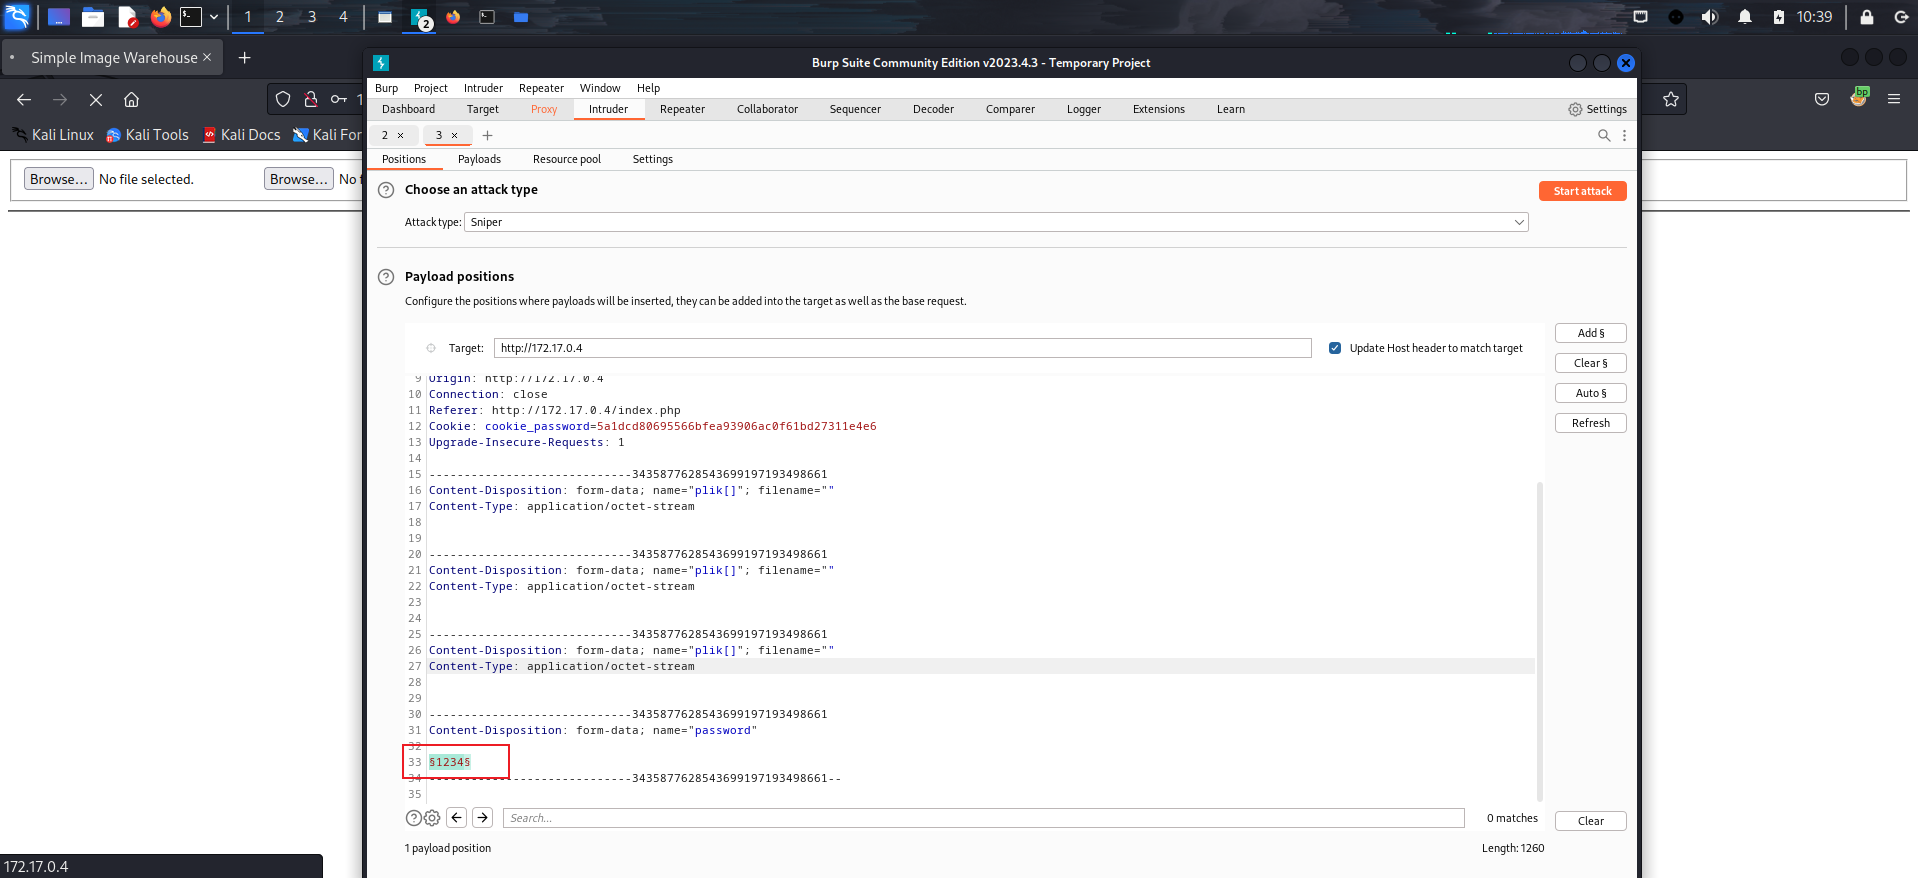Switch to Dashboard tab

tap(408, 109)
